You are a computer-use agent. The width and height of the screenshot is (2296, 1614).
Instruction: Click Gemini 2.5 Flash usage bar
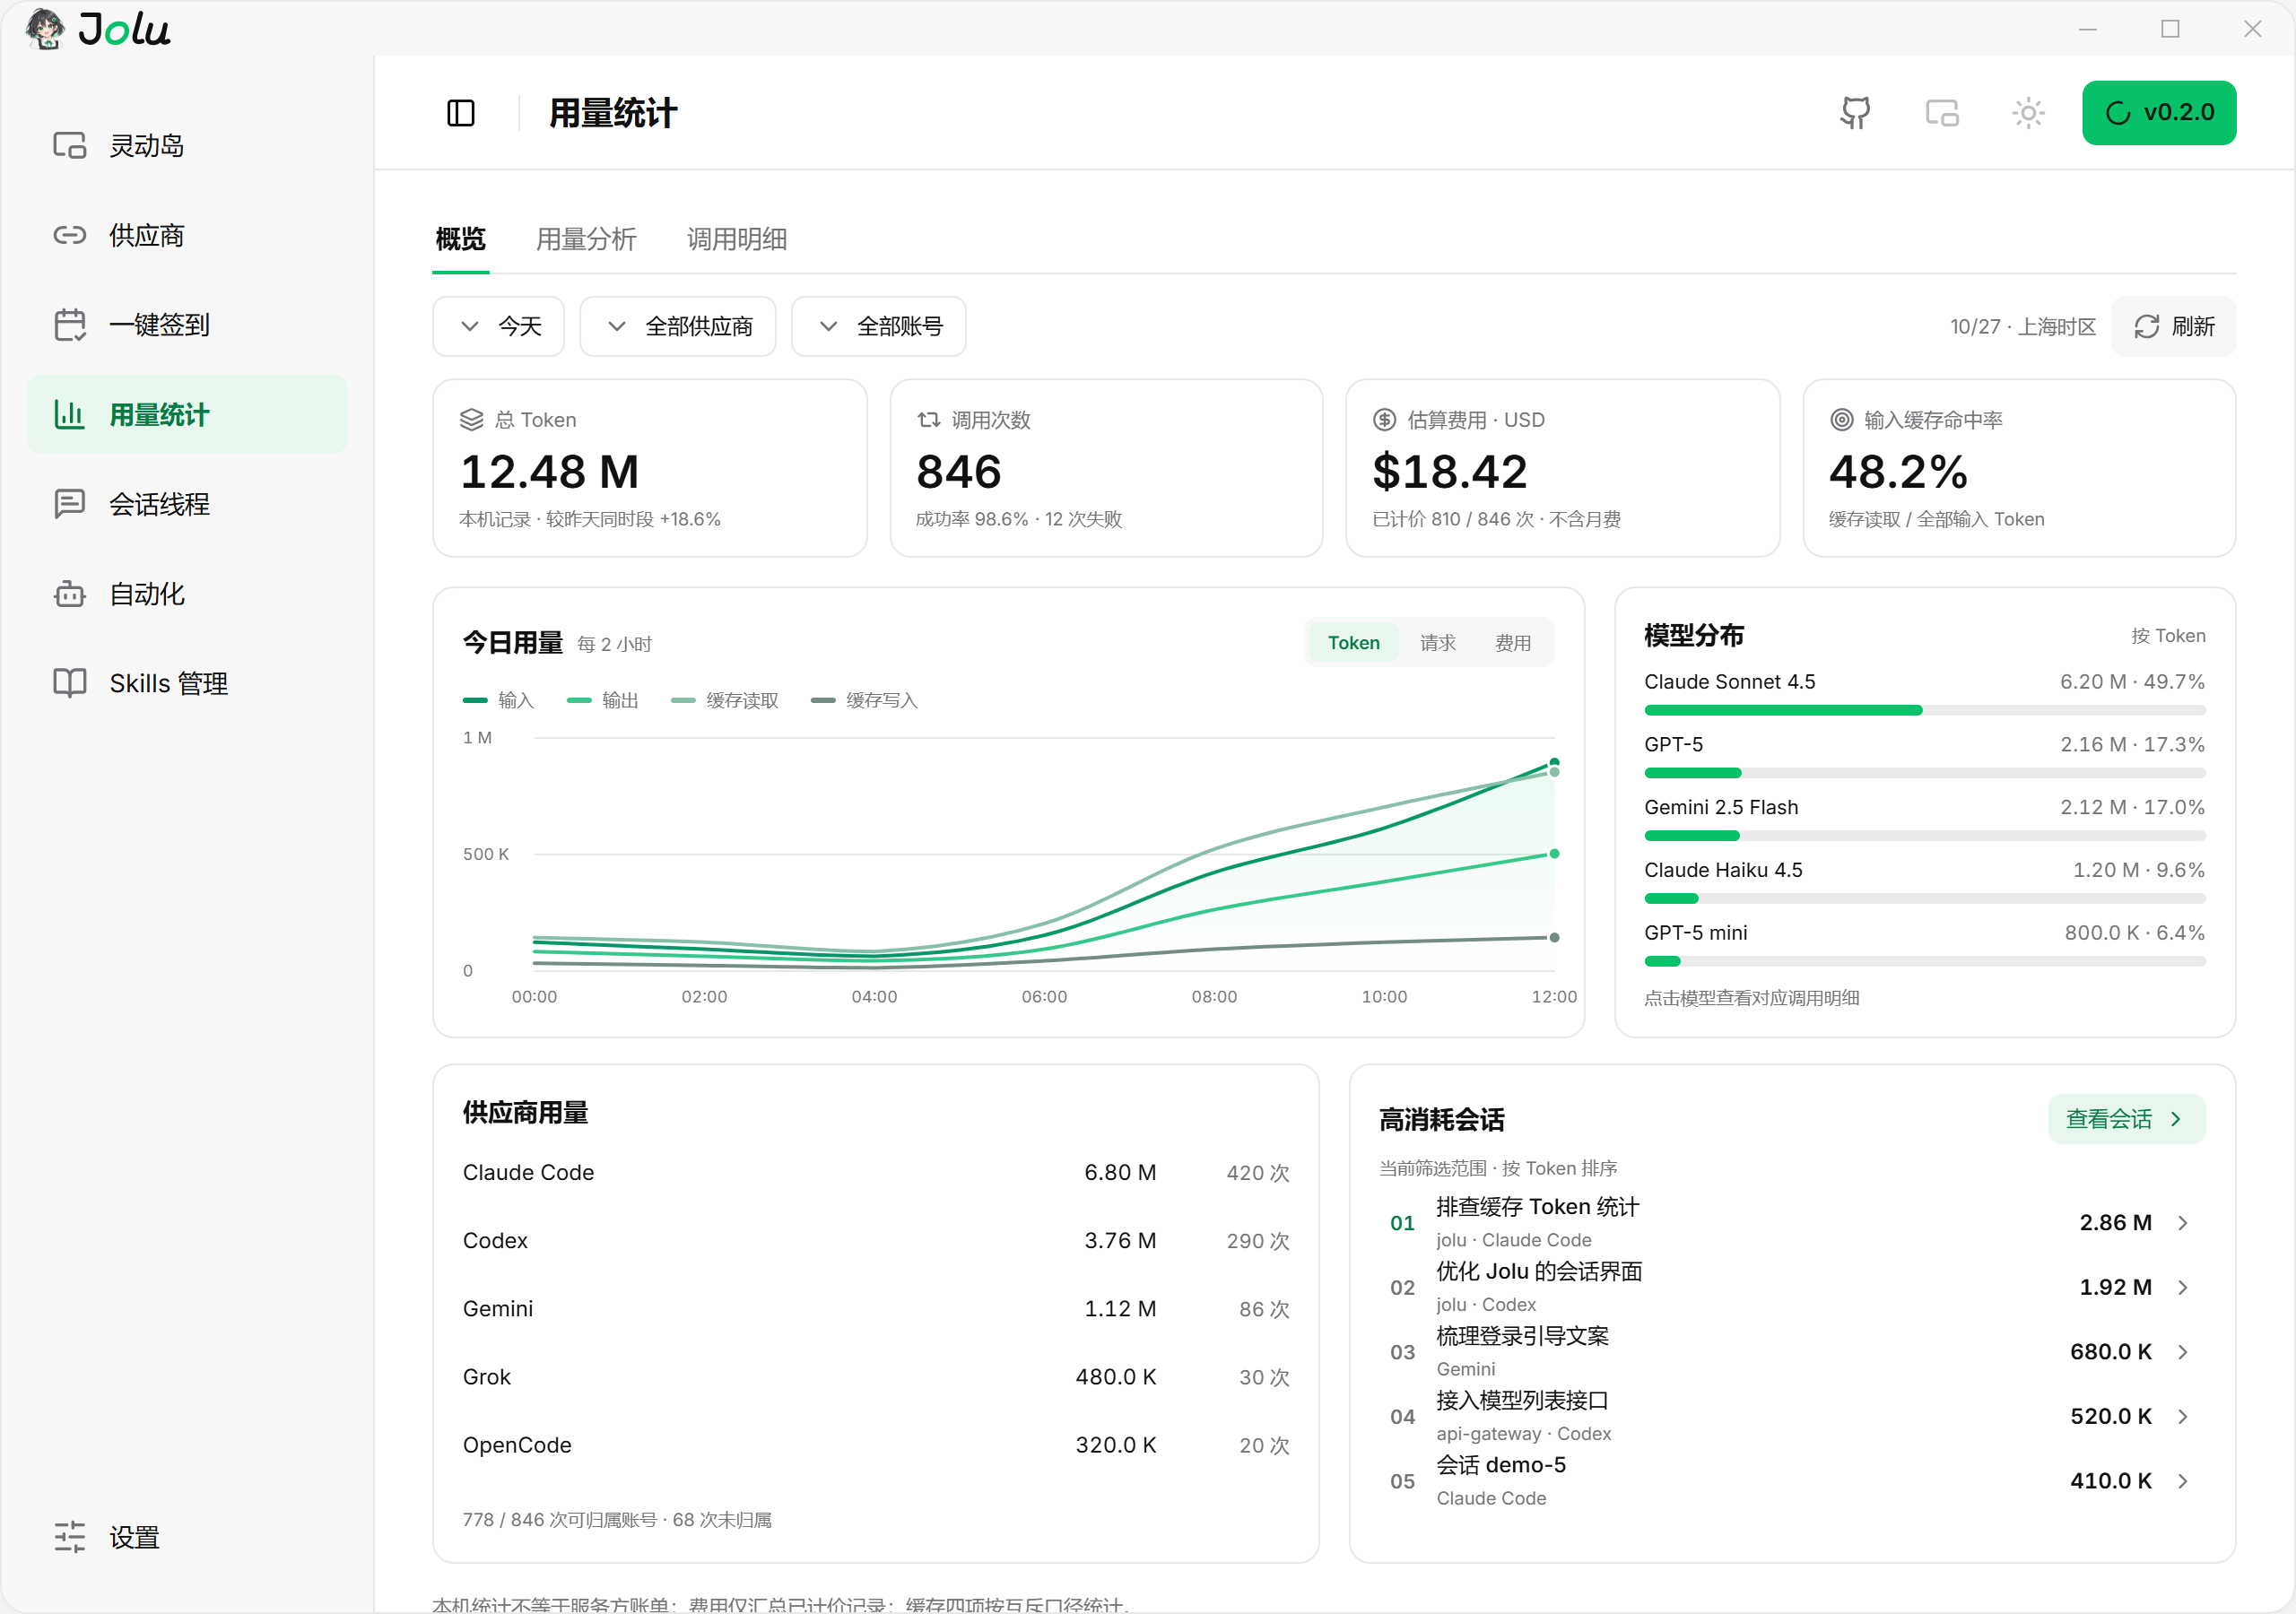(1924, 836)
